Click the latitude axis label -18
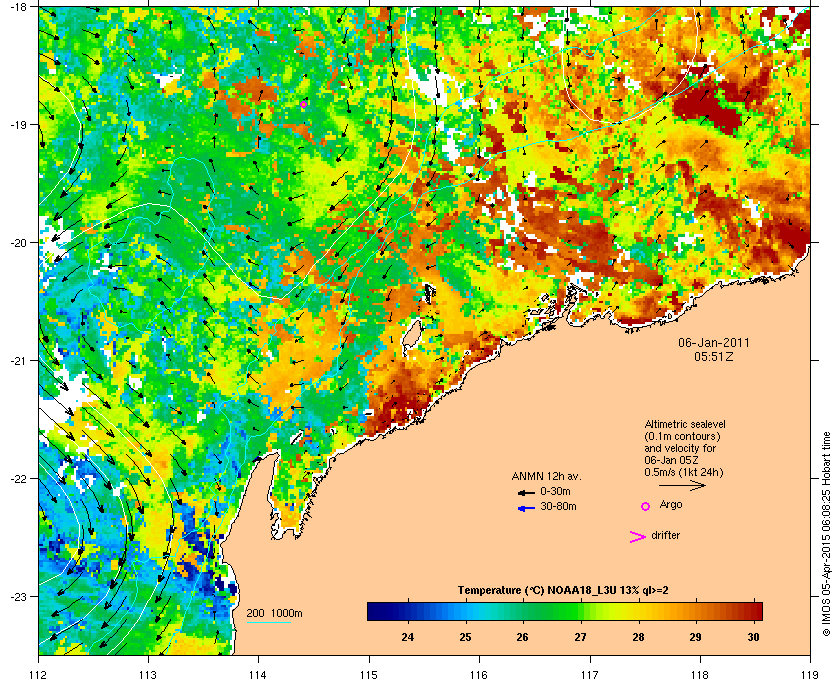The height and width of the screenshot is (680, 840). tap(18, 7)
